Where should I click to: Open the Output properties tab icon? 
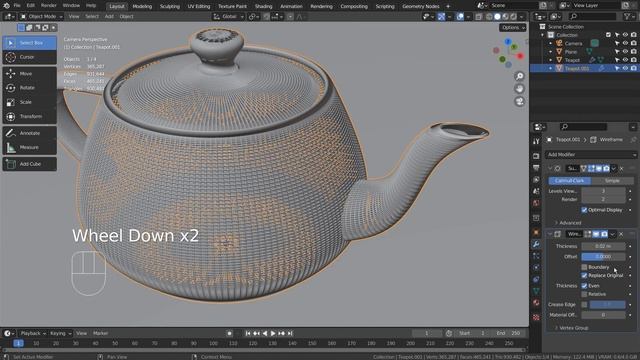(x=536, y=168)
